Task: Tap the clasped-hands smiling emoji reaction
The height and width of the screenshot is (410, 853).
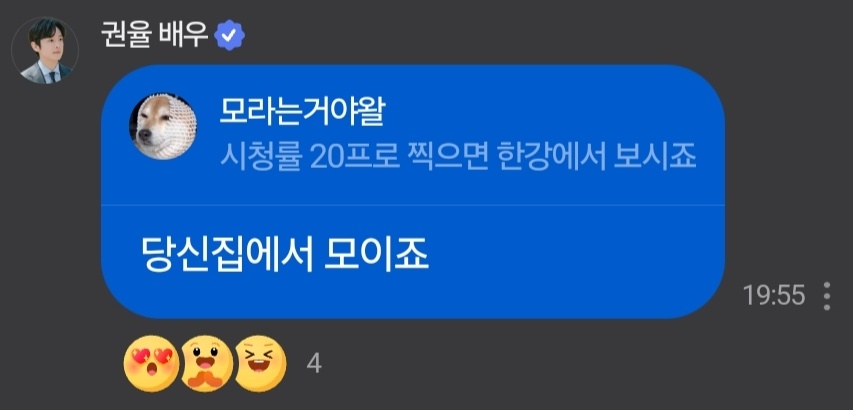Action: point(206,363)
